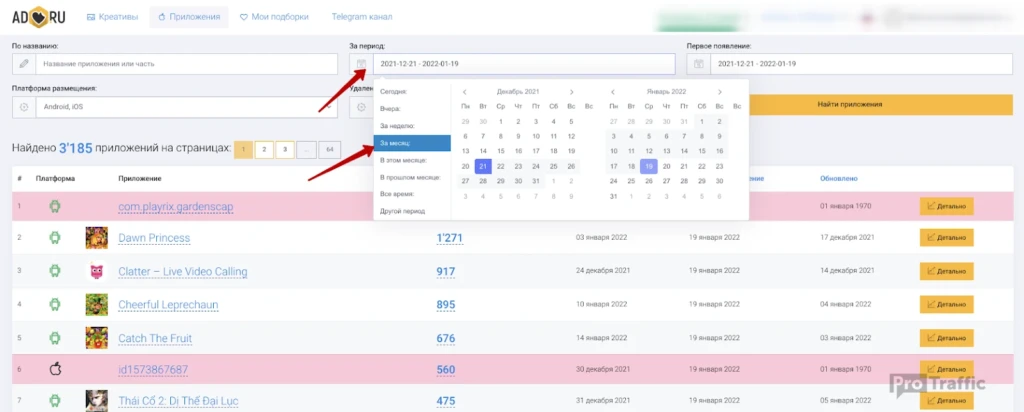Click the pencil icon beside name field

click(x=24, y=64)
